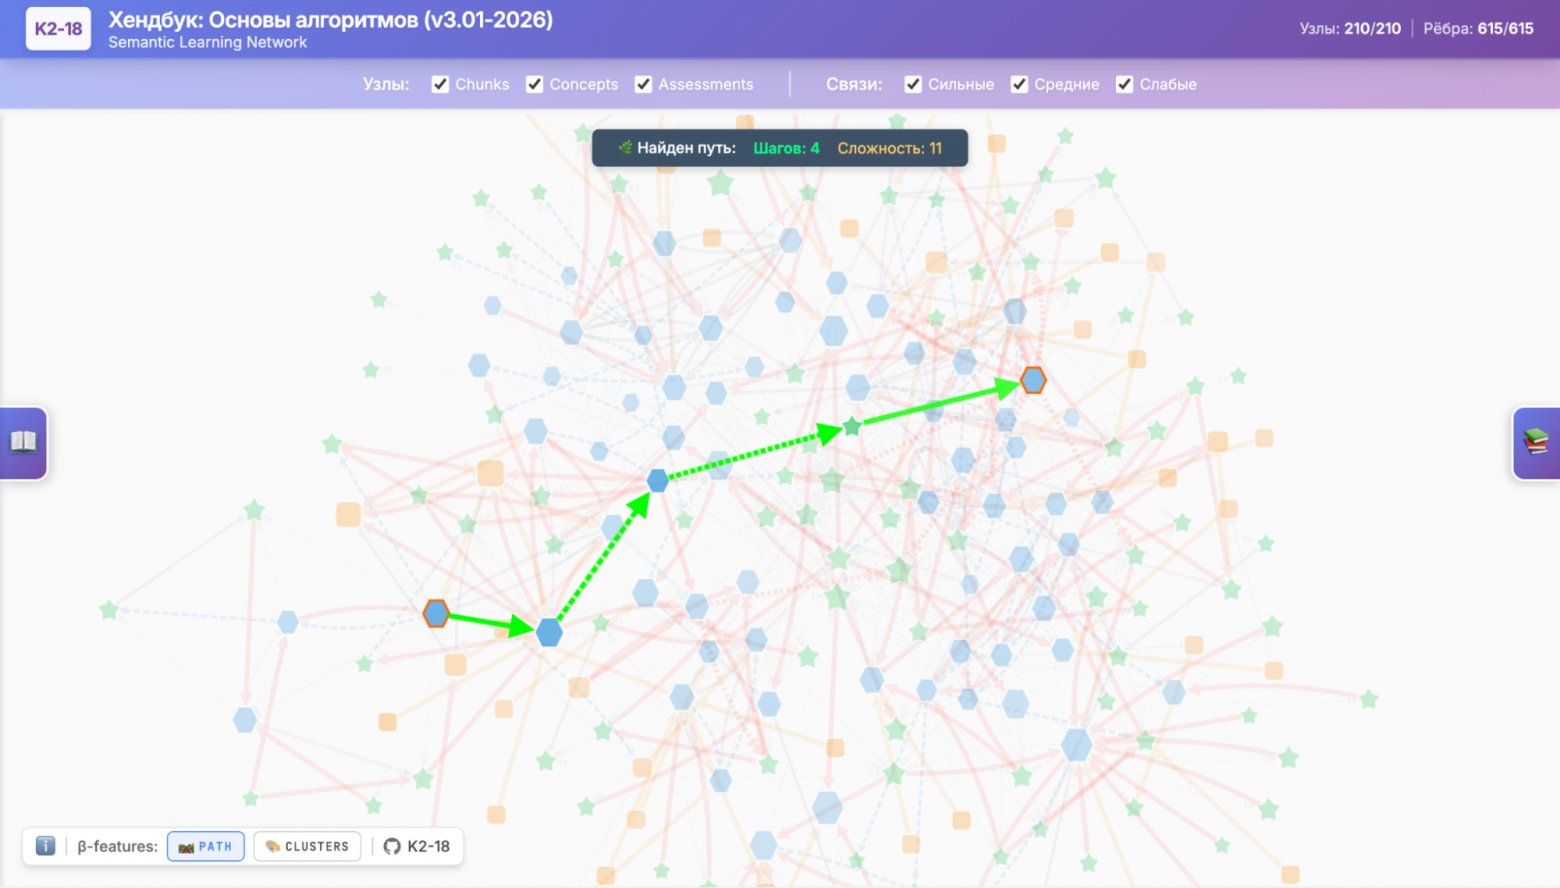This screenshot has height=888, width=1560.
Task: Click the 'Сложность: 11' path difficulty value
Action: [889, 148]
